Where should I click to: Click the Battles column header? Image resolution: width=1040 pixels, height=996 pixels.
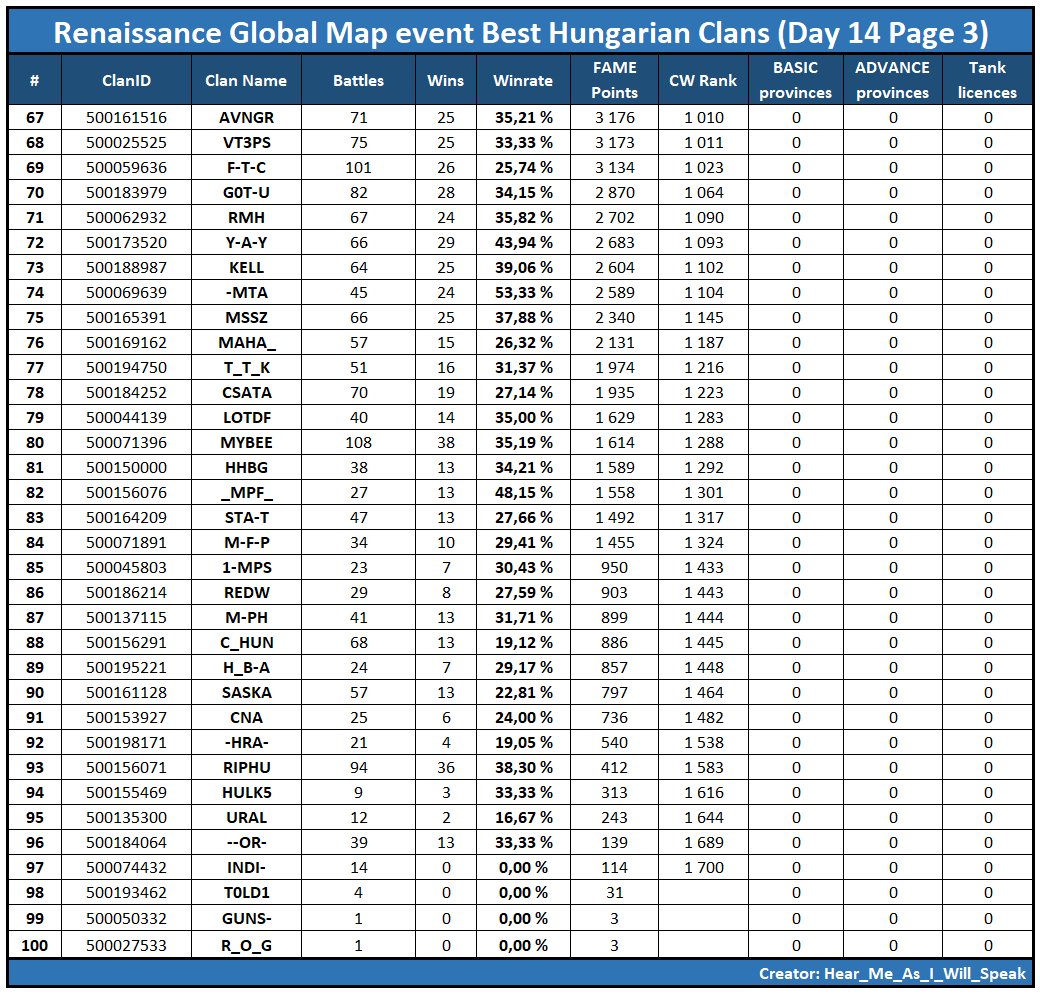pyautogui.click(x=358, y=80)
